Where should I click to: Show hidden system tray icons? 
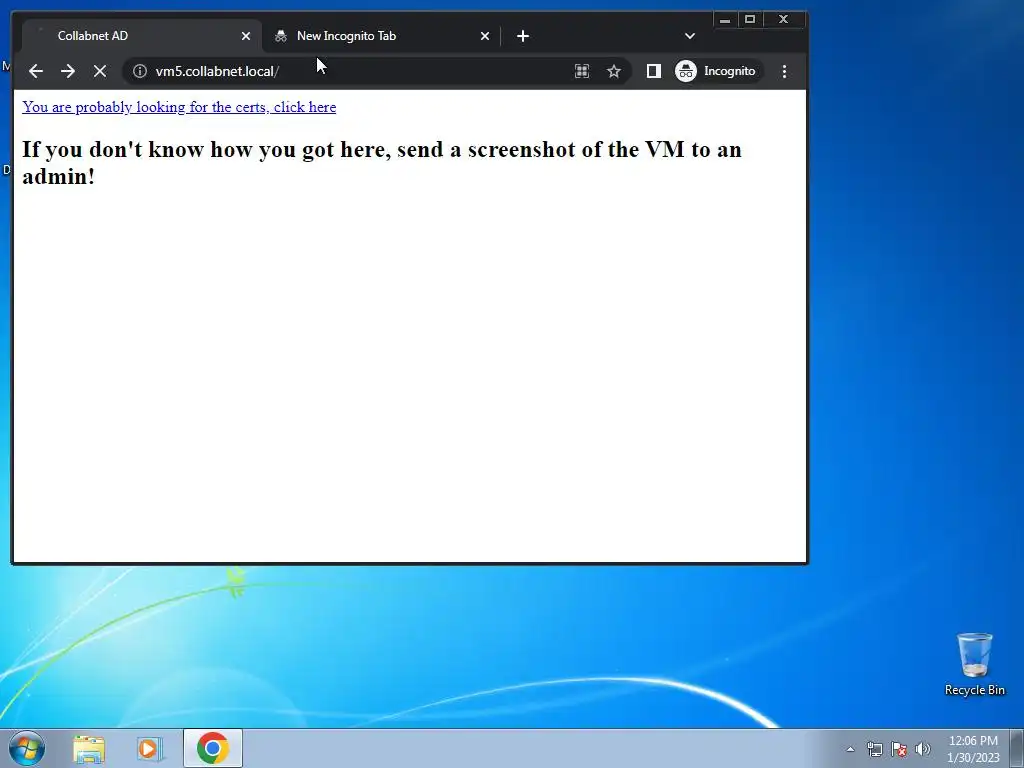click(x=850, y=749)
